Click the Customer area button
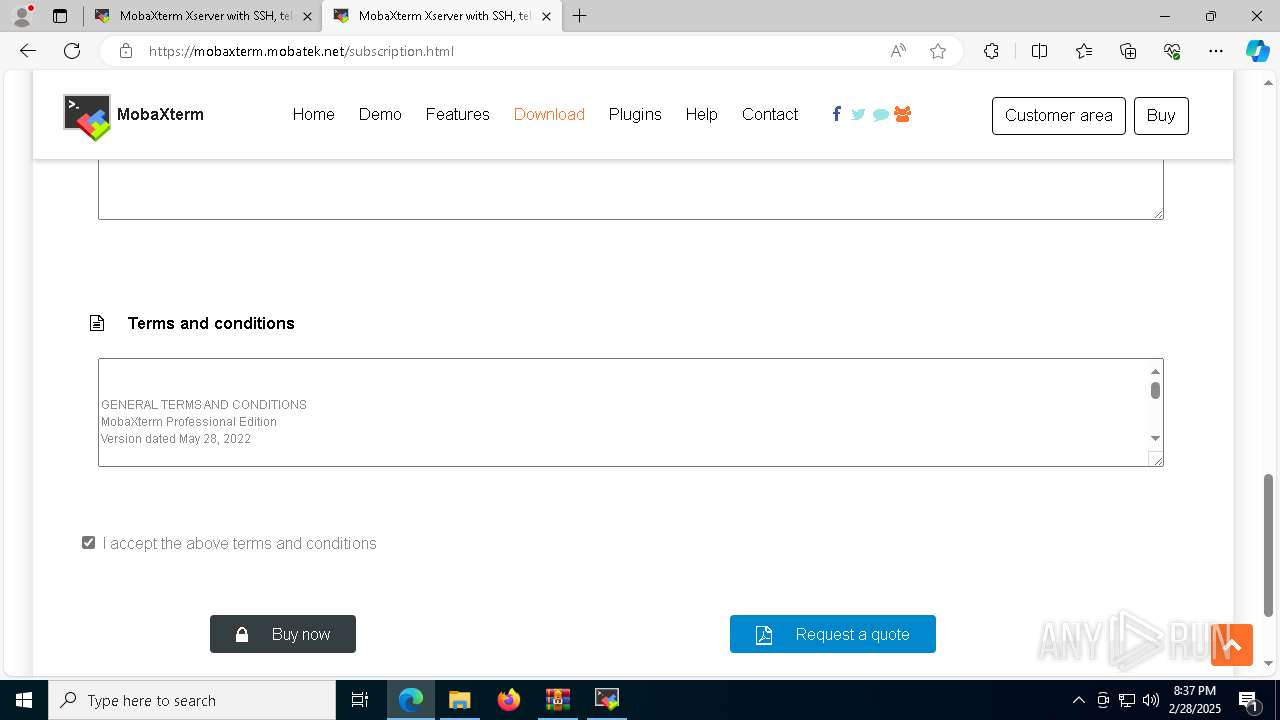 [x=1059, y=116]
